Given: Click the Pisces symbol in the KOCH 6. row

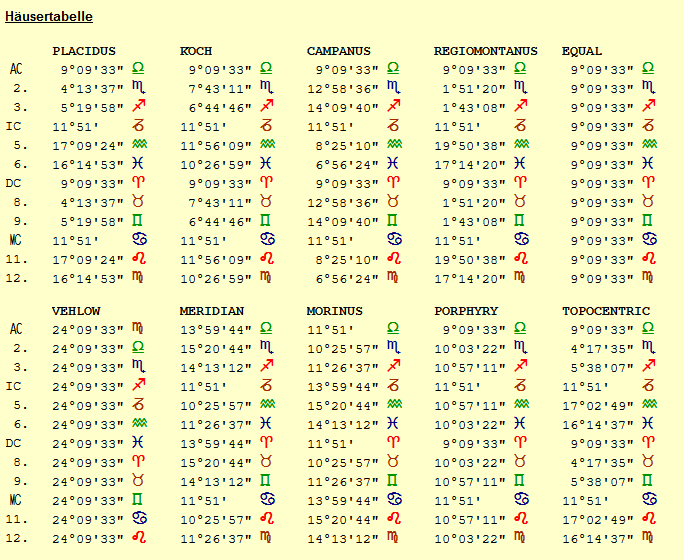Looking at the screenshot, I should click(266, 163).
